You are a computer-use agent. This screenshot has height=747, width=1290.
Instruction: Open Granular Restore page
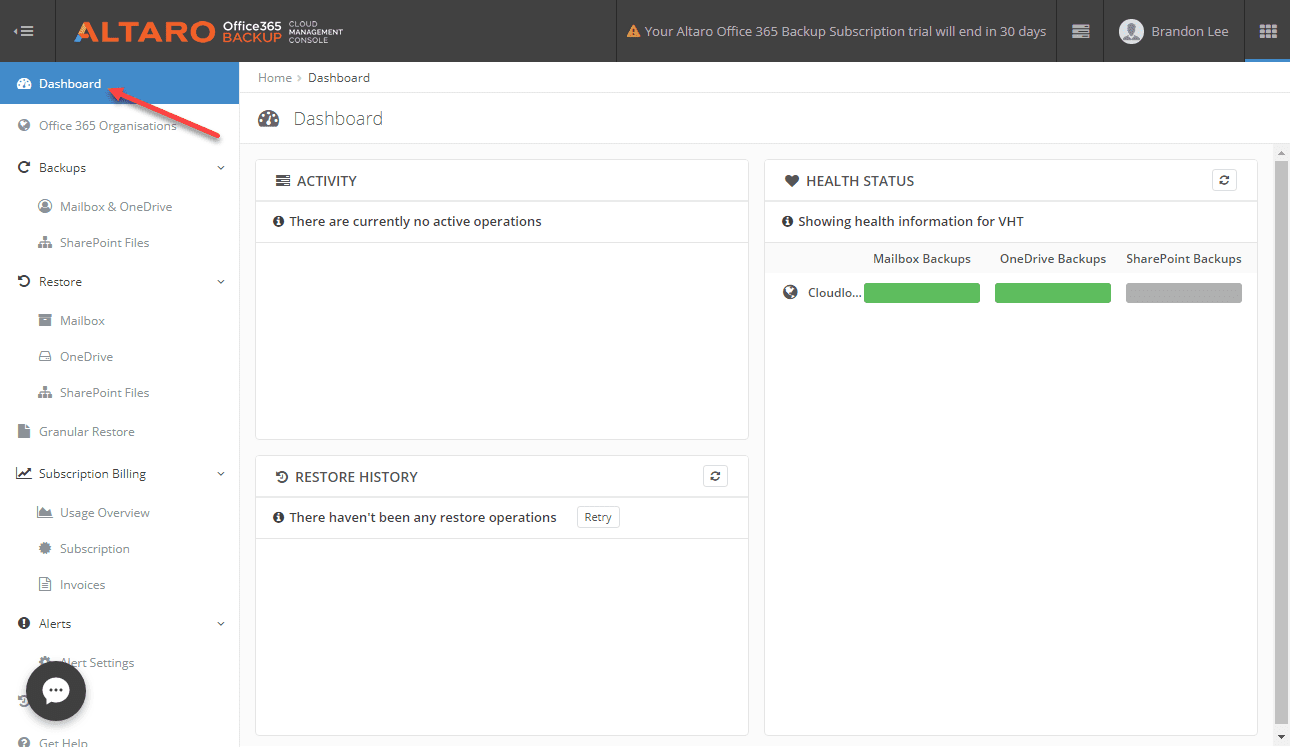pos(86,432)
